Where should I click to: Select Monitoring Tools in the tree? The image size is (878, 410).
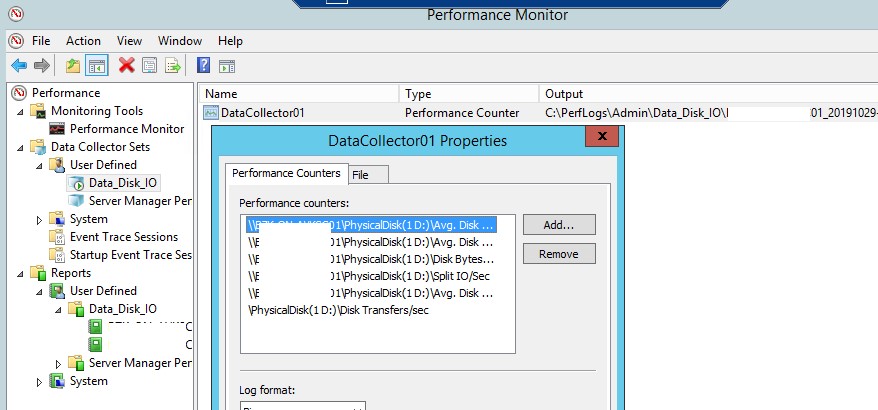tap(96, 111)
